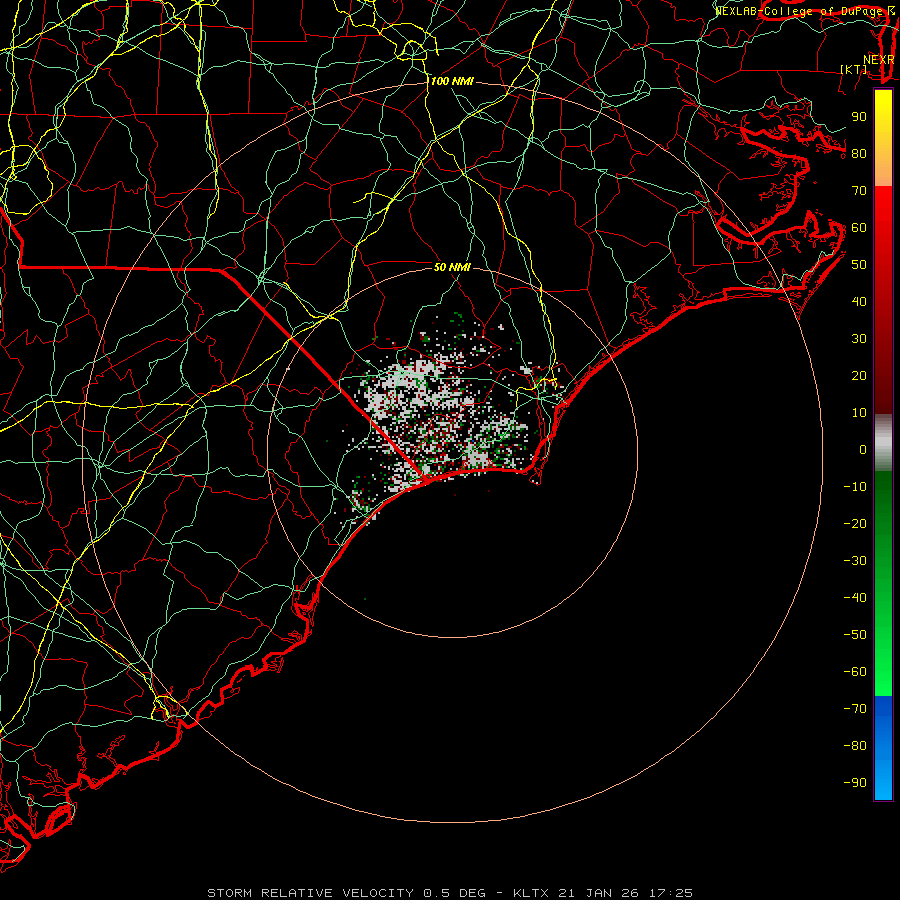Click the positive '80' scale value
The image size is (900, 900).
pos(859,154)
